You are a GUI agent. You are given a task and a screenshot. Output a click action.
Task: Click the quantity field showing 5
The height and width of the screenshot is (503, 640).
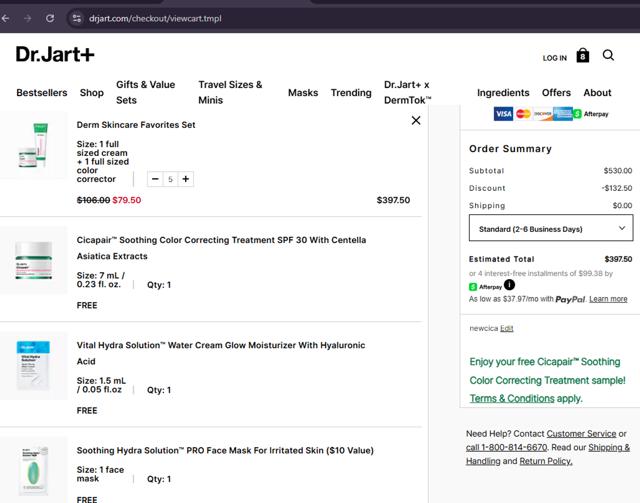point(171,179)
